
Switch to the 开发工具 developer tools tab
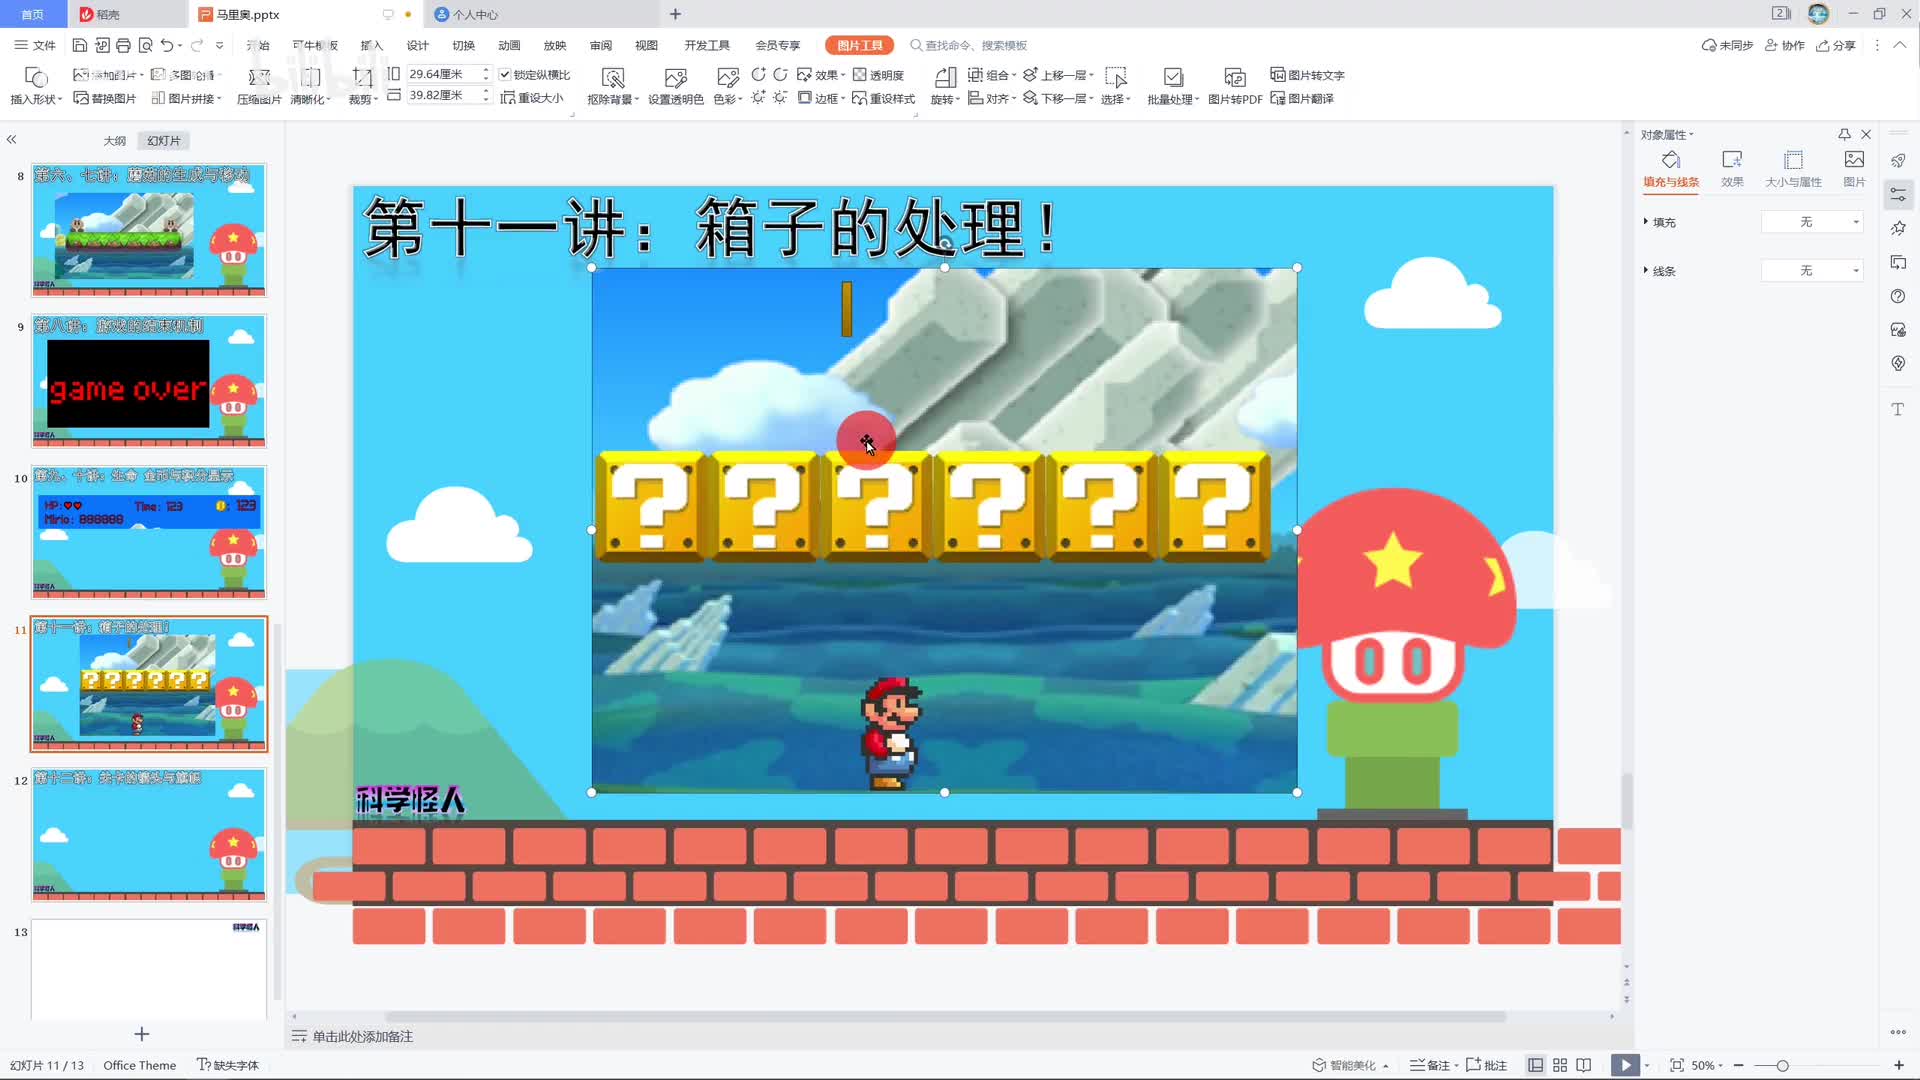[707, 45]
